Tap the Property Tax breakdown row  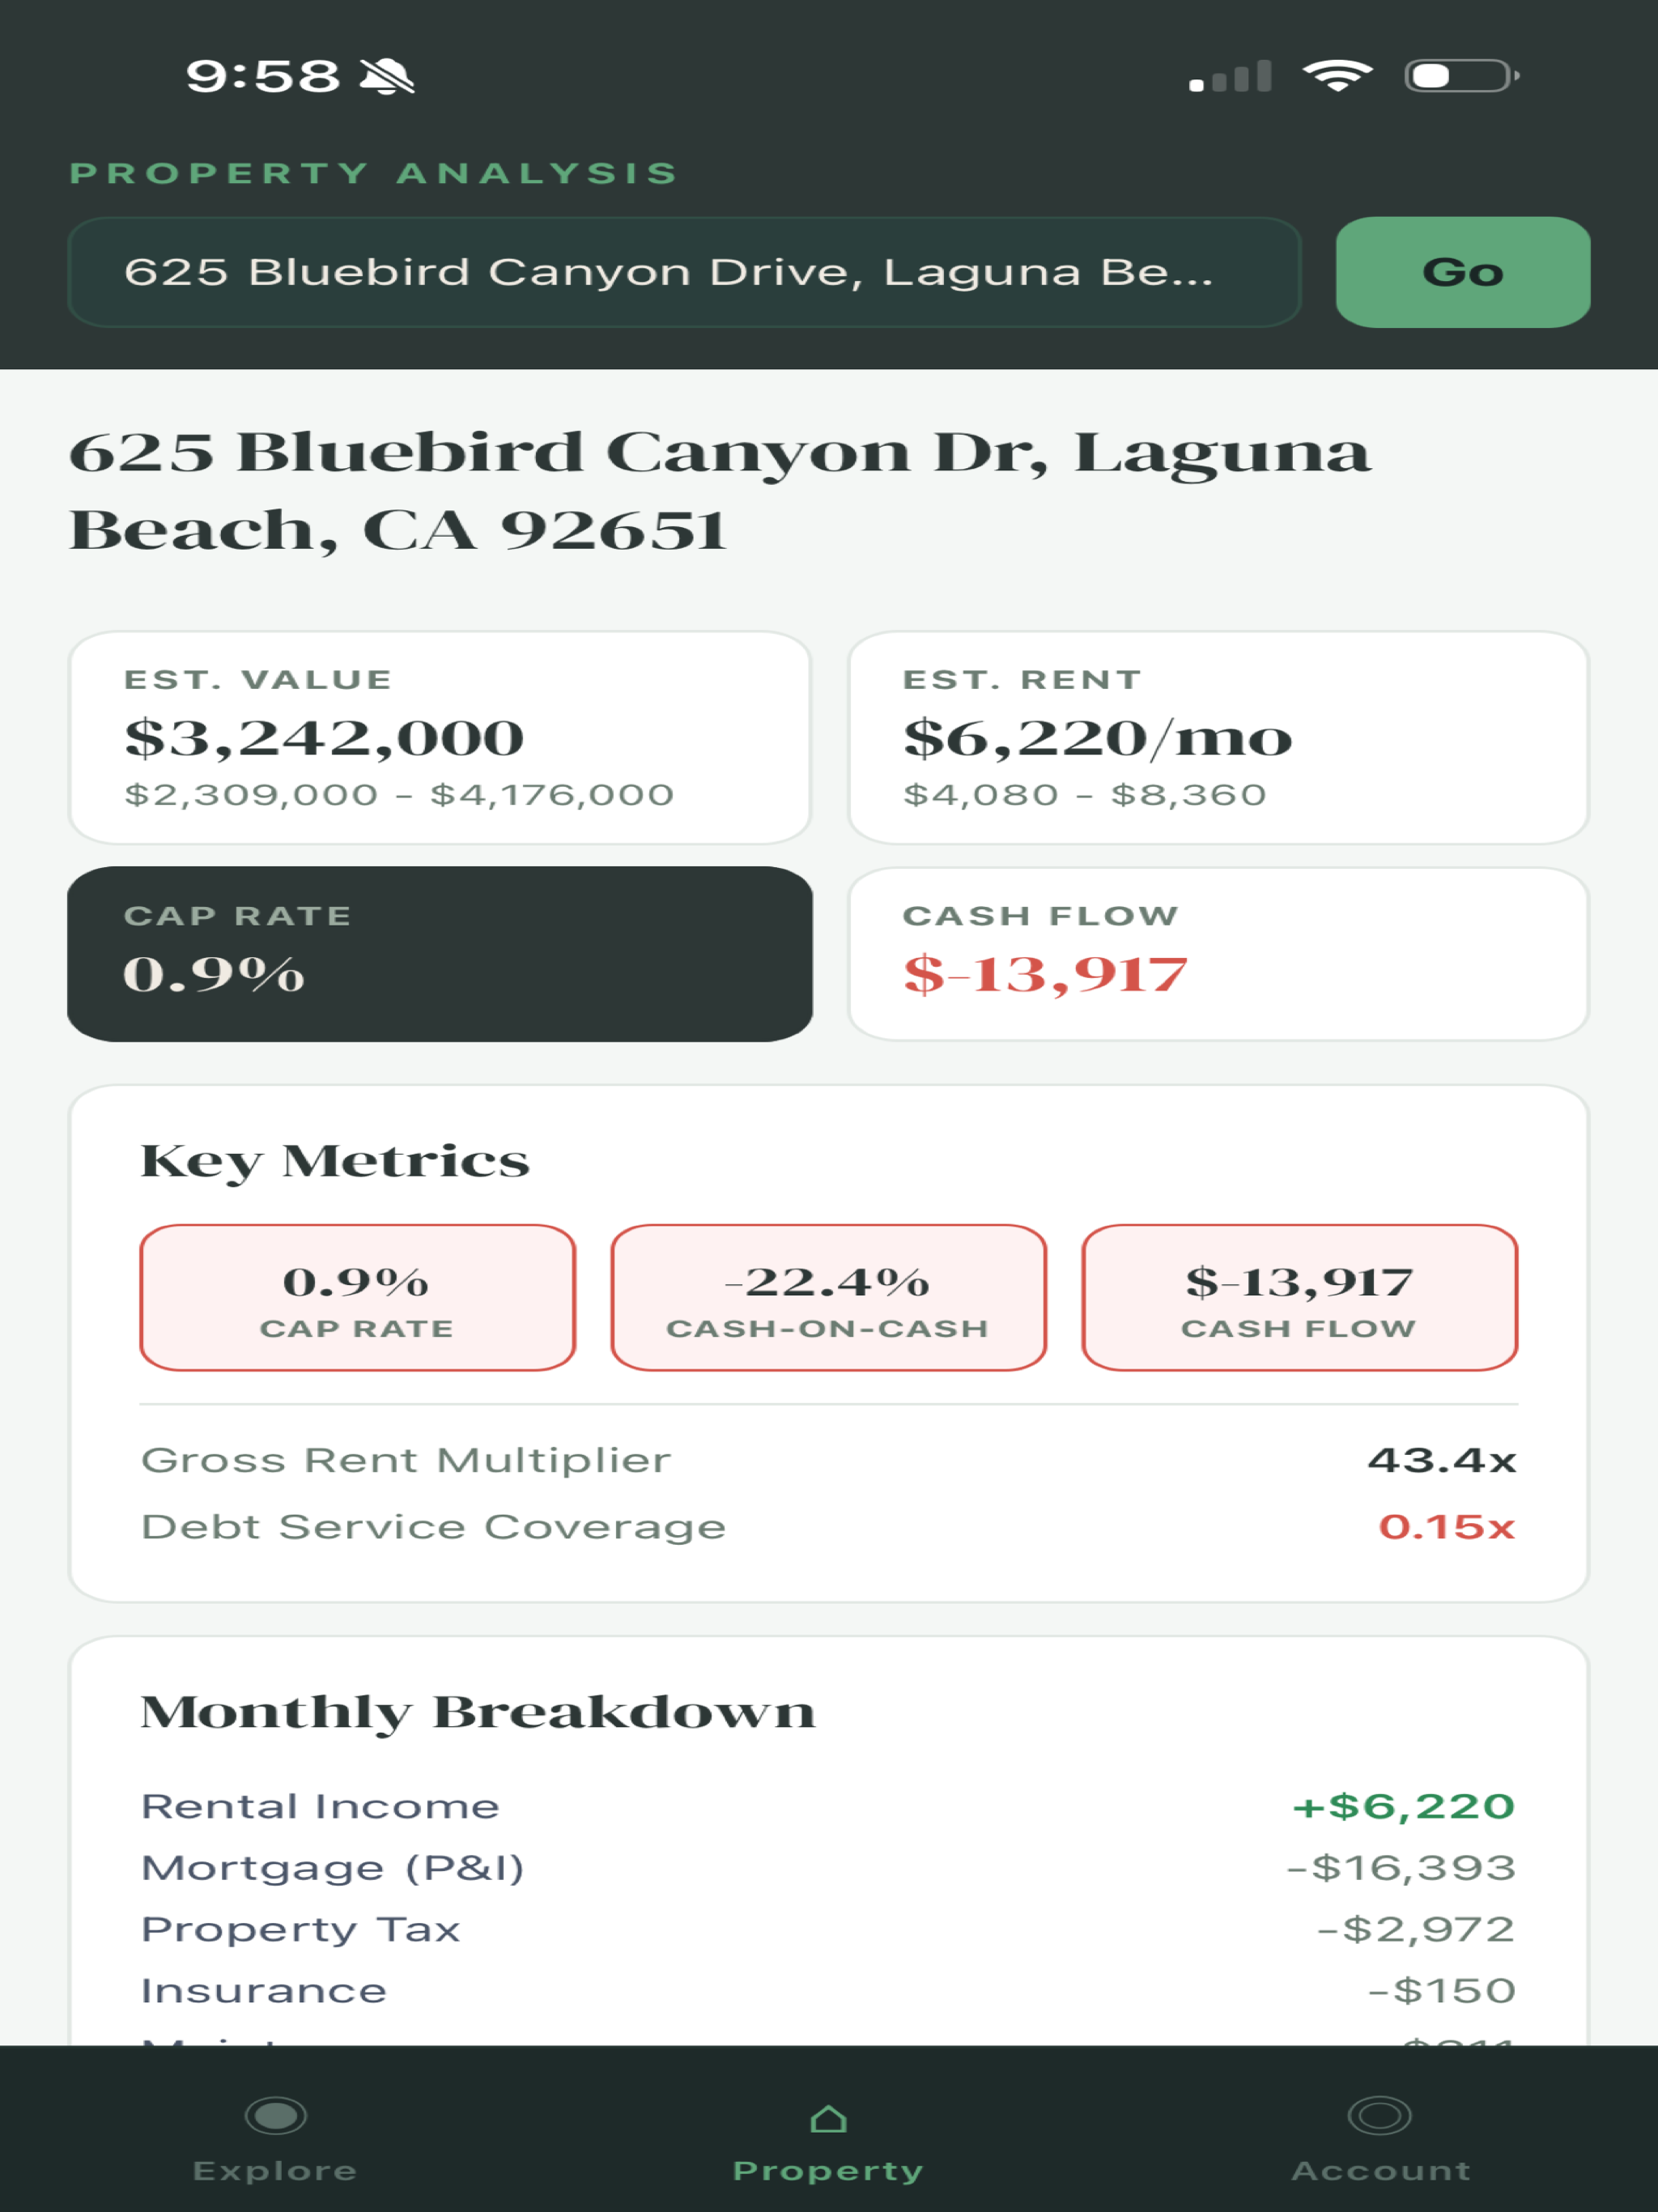coord(828,1929)
